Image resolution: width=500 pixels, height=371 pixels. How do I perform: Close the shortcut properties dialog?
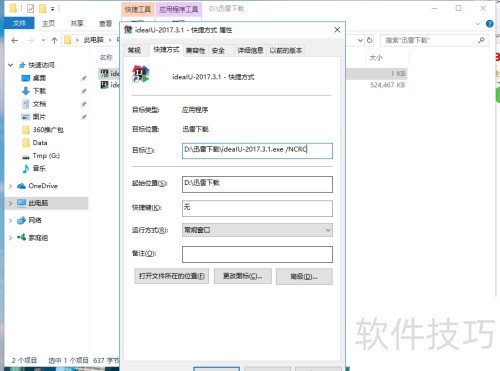(x=337, y=30)
